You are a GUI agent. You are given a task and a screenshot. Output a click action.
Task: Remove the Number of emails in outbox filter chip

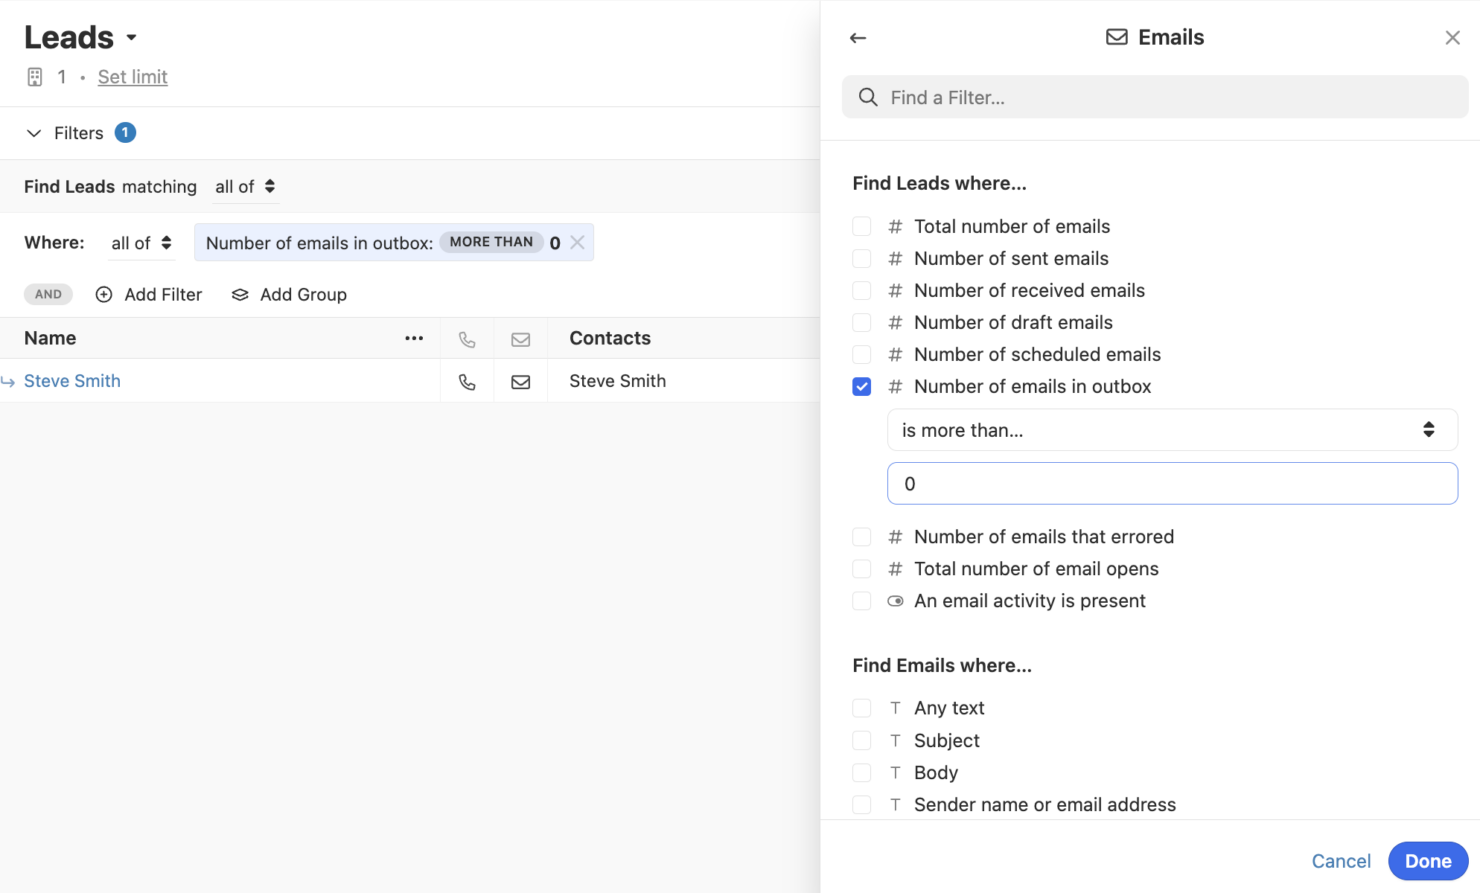577,242
